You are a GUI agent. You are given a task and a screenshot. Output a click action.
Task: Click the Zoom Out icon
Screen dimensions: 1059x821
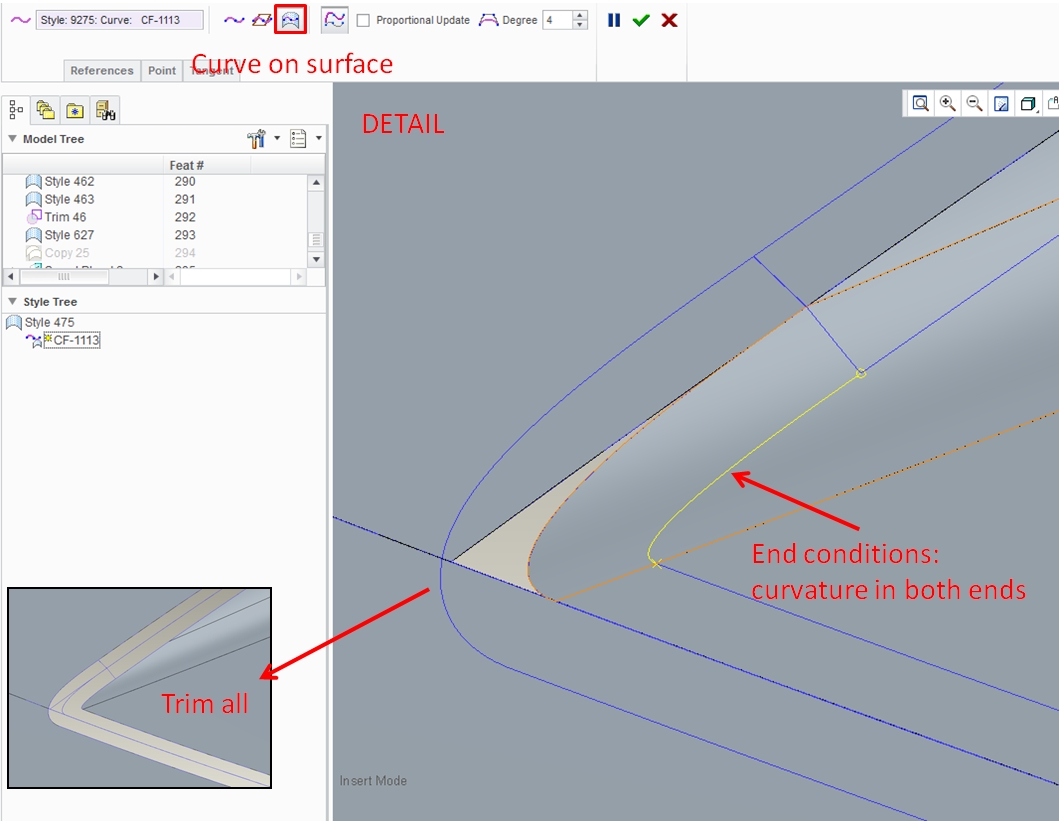974,103
